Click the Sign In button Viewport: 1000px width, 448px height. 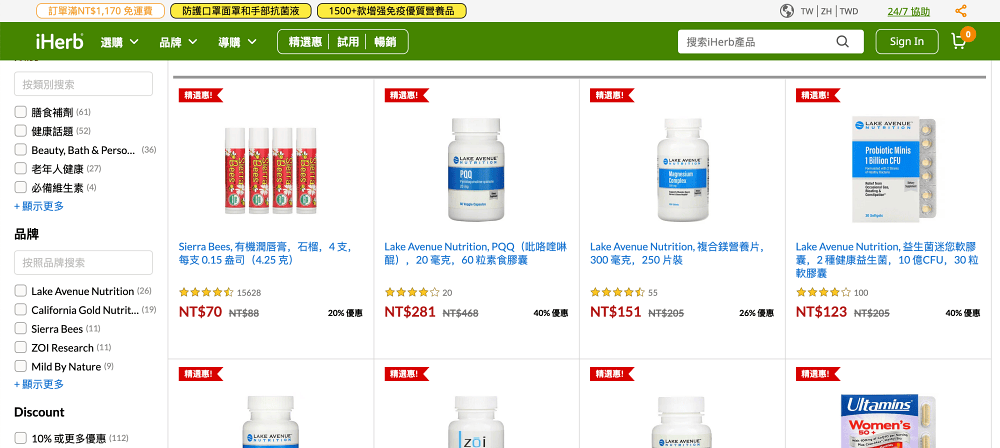(x=906, y=41)
